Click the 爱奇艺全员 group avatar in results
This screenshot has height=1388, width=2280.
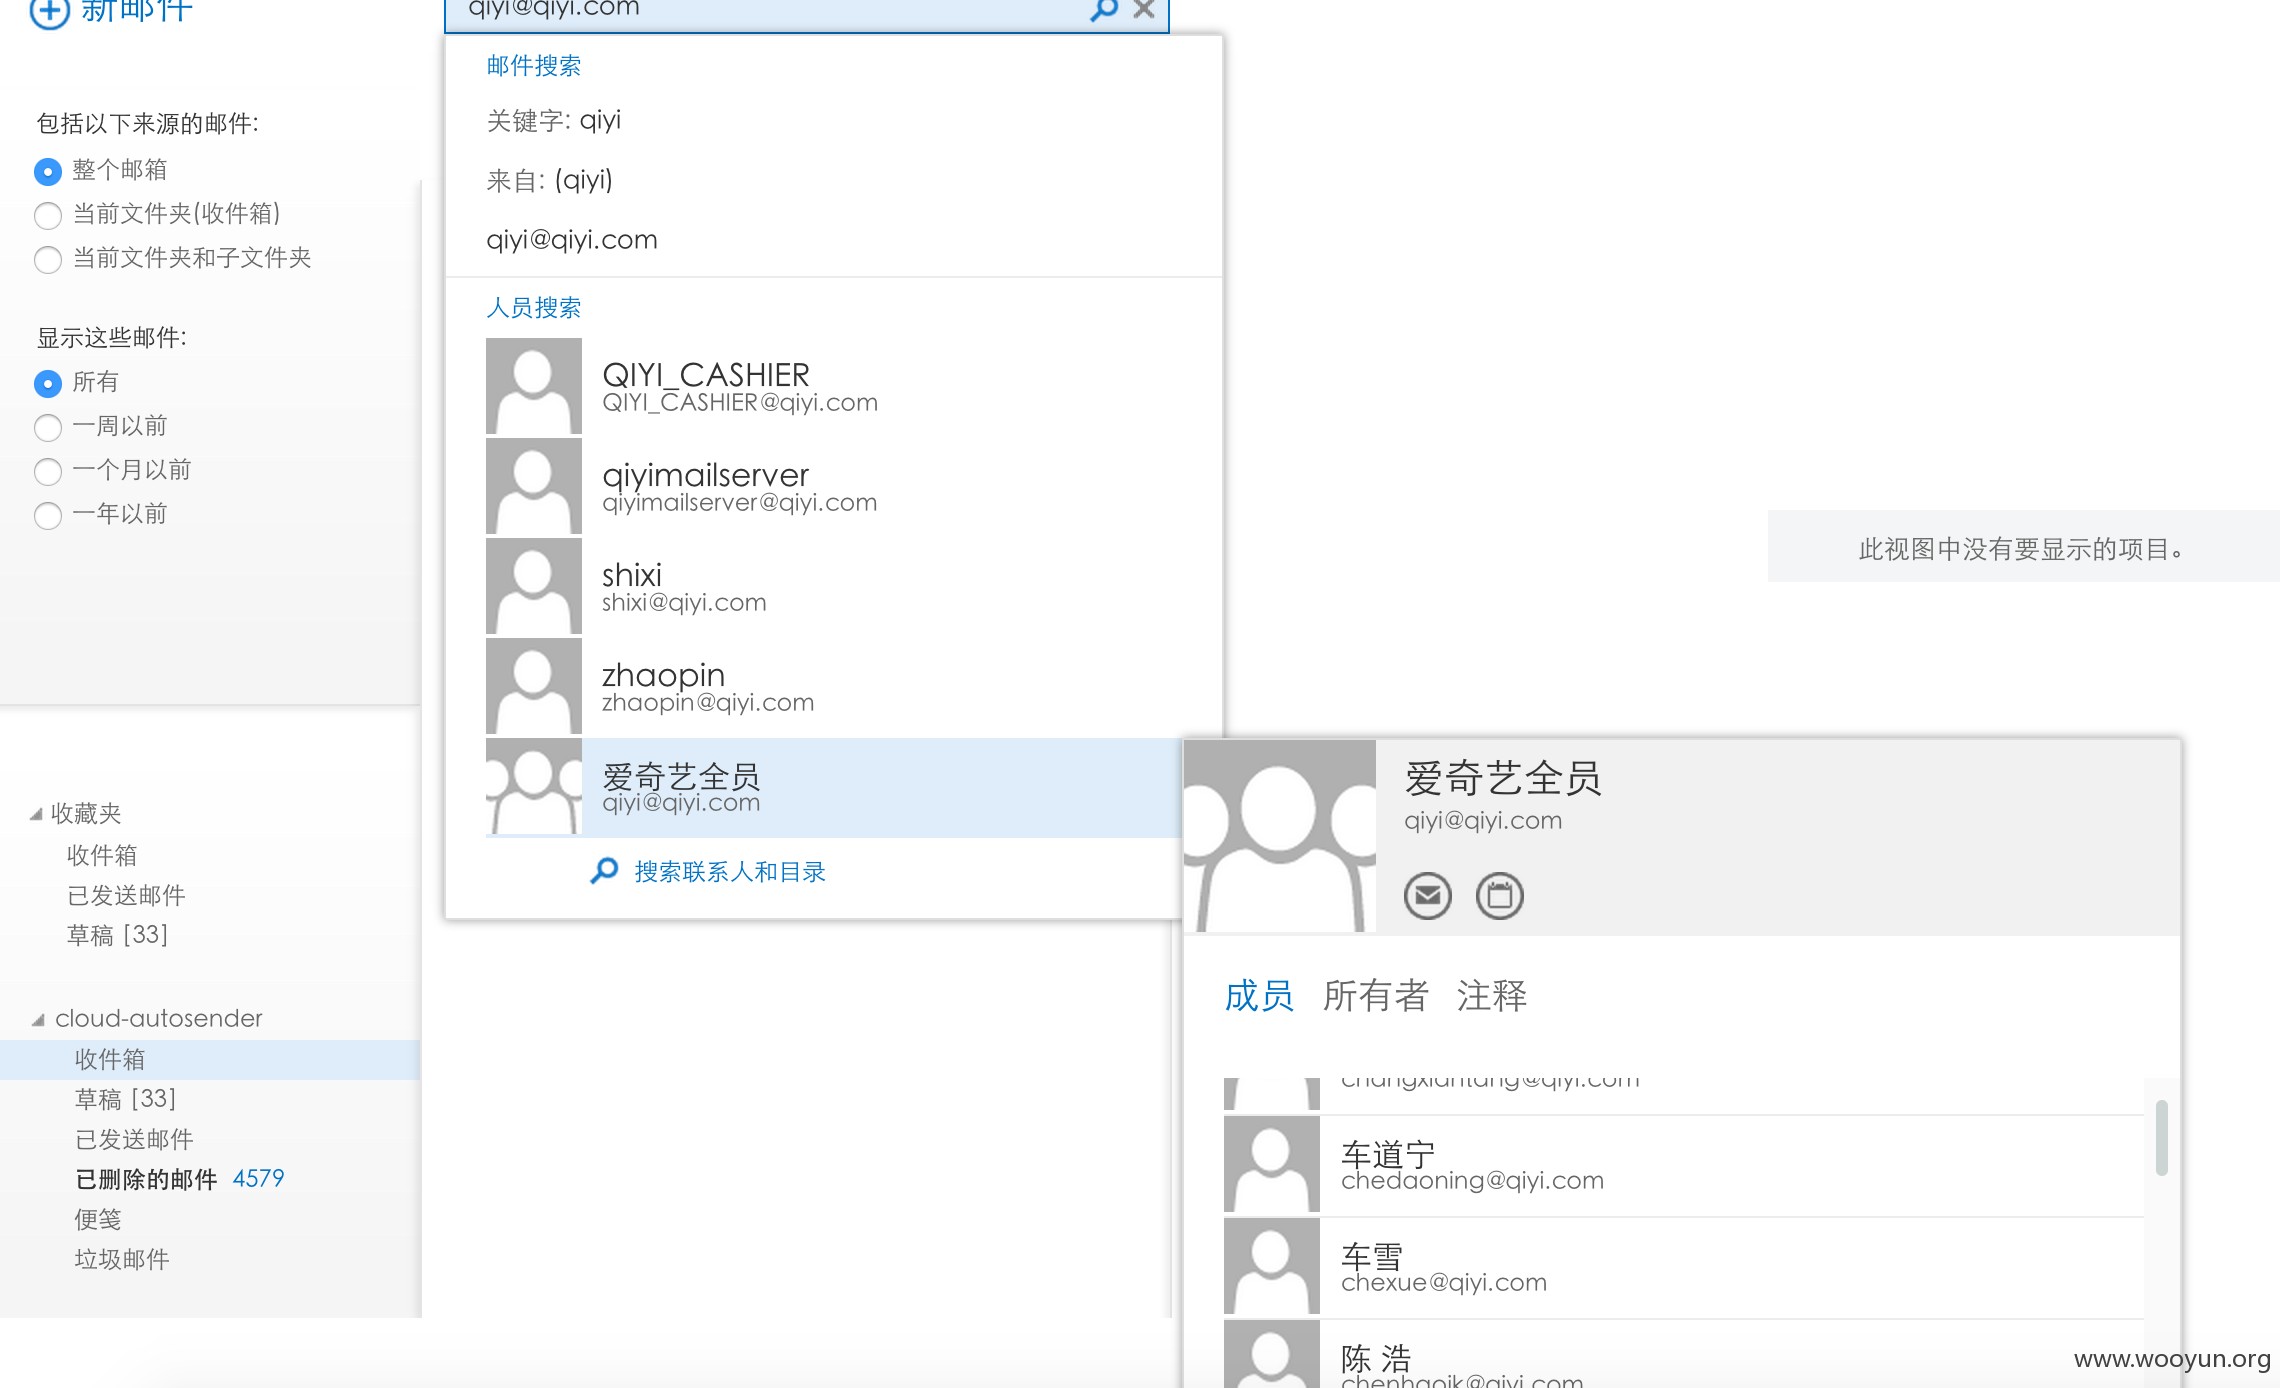pos(534,786)
